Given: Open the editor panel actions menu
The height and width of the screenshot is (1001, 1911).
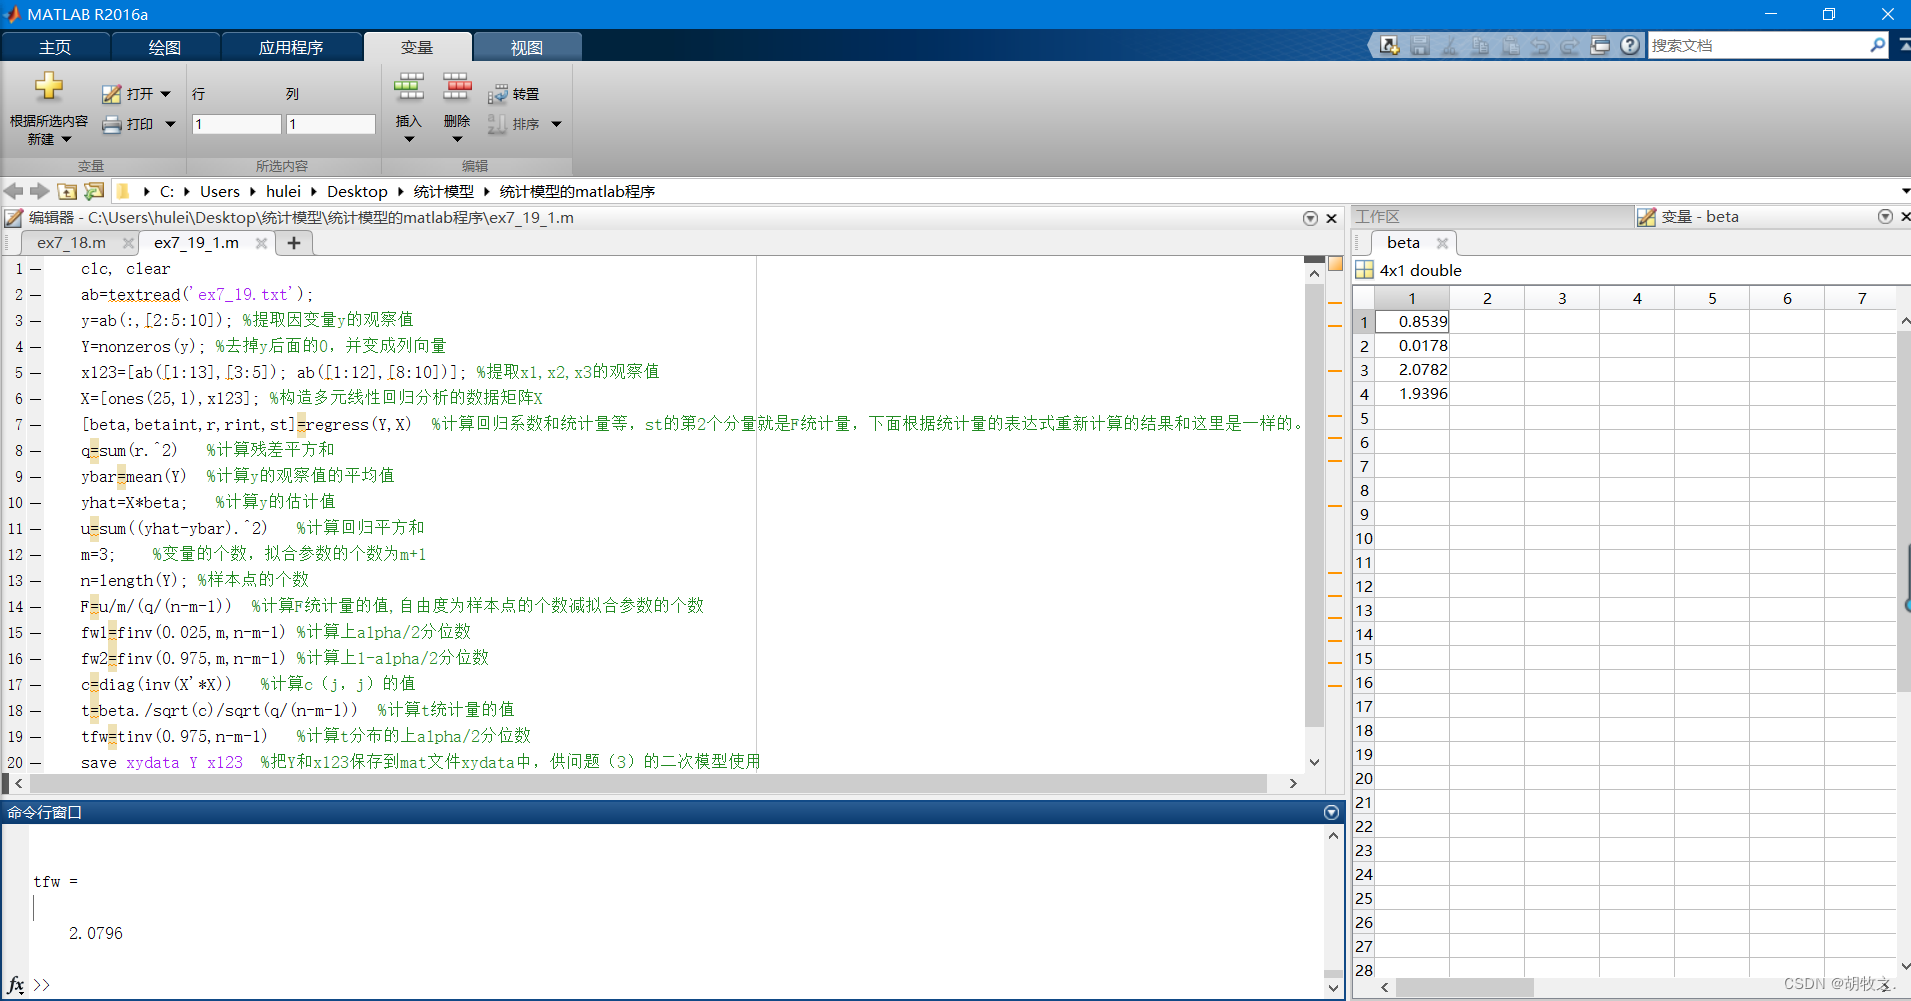Looking at the screenshot, I should [x=1310, y=218].
